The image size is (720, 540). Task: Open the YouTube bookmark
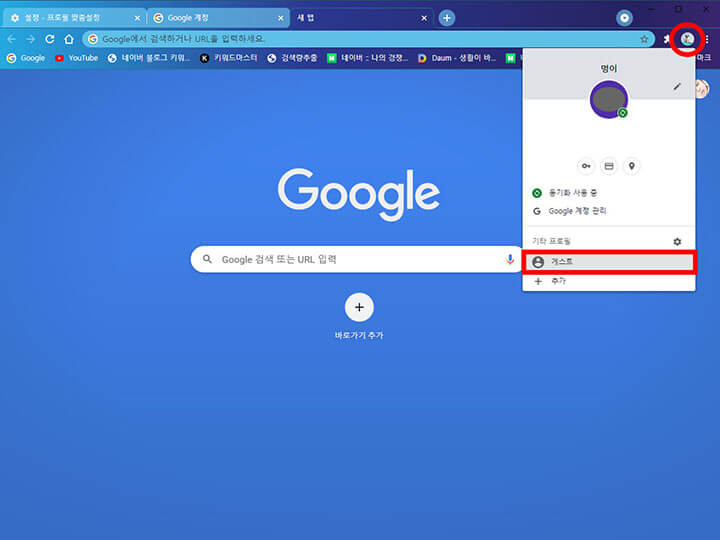click(76, 58)
